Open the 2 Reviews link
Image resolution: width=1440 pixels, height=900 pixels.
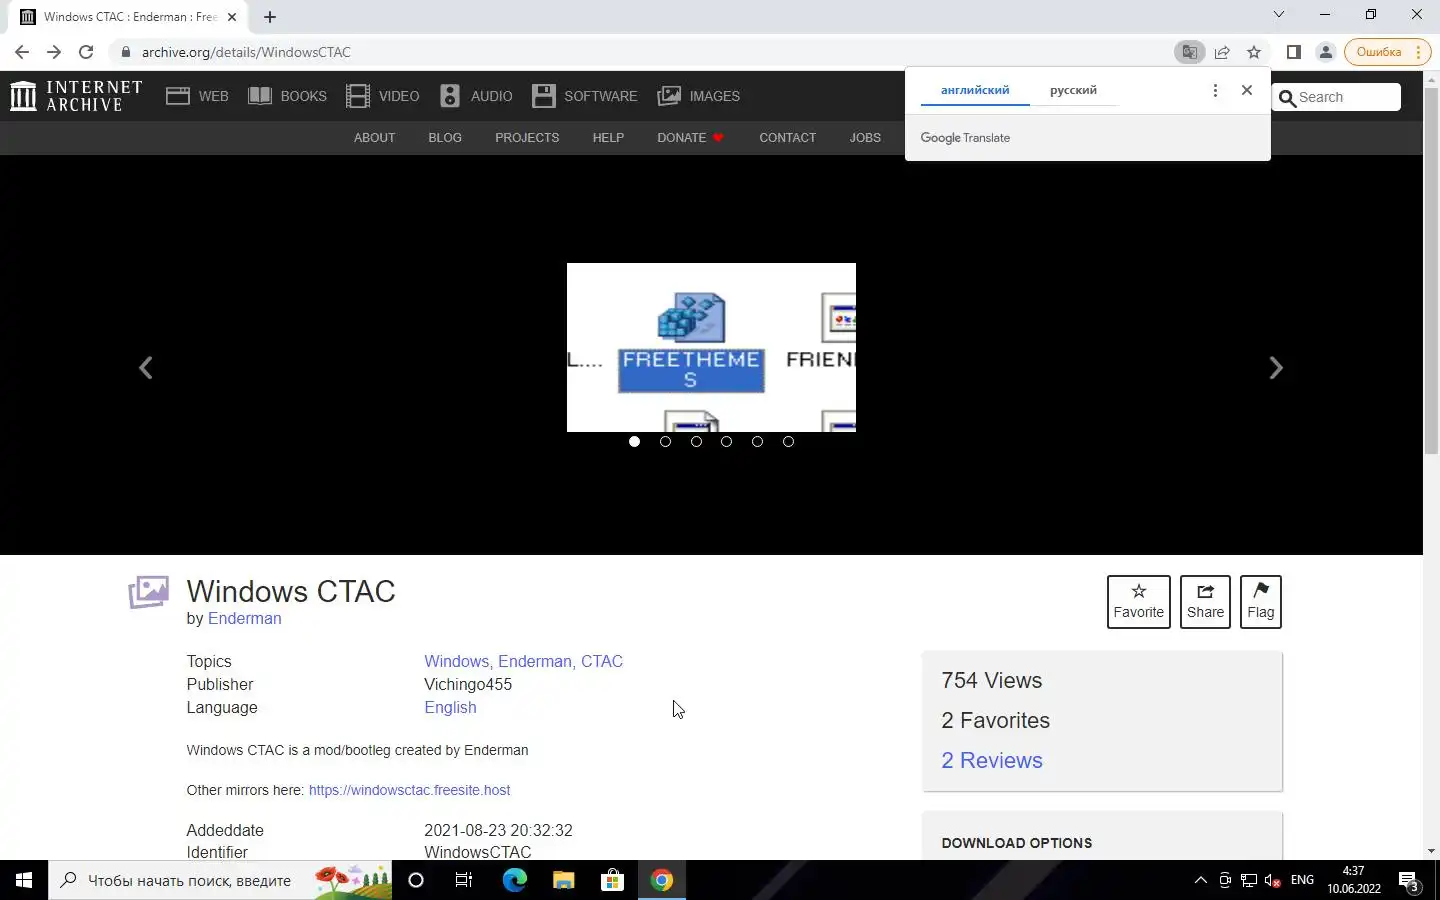pos(992,760)
